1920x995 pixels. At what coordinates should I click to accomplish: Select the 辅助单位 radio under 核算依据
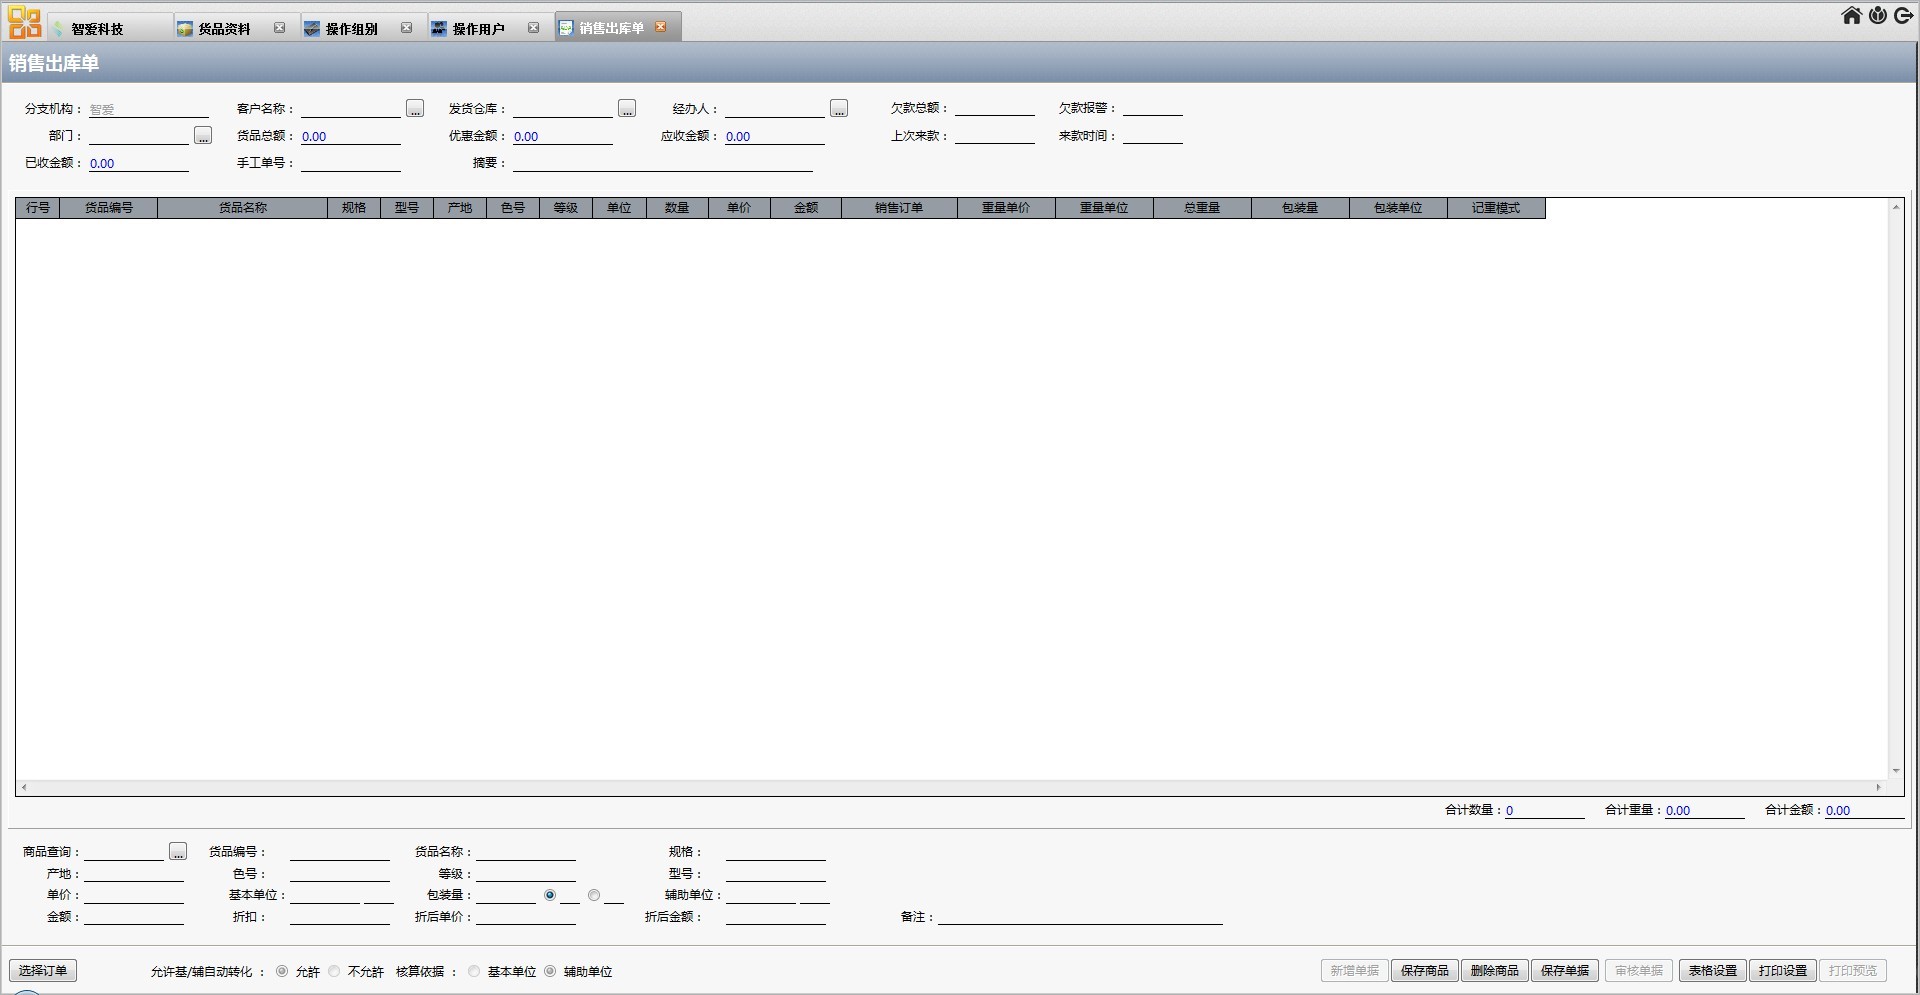(x=550, y=971)
